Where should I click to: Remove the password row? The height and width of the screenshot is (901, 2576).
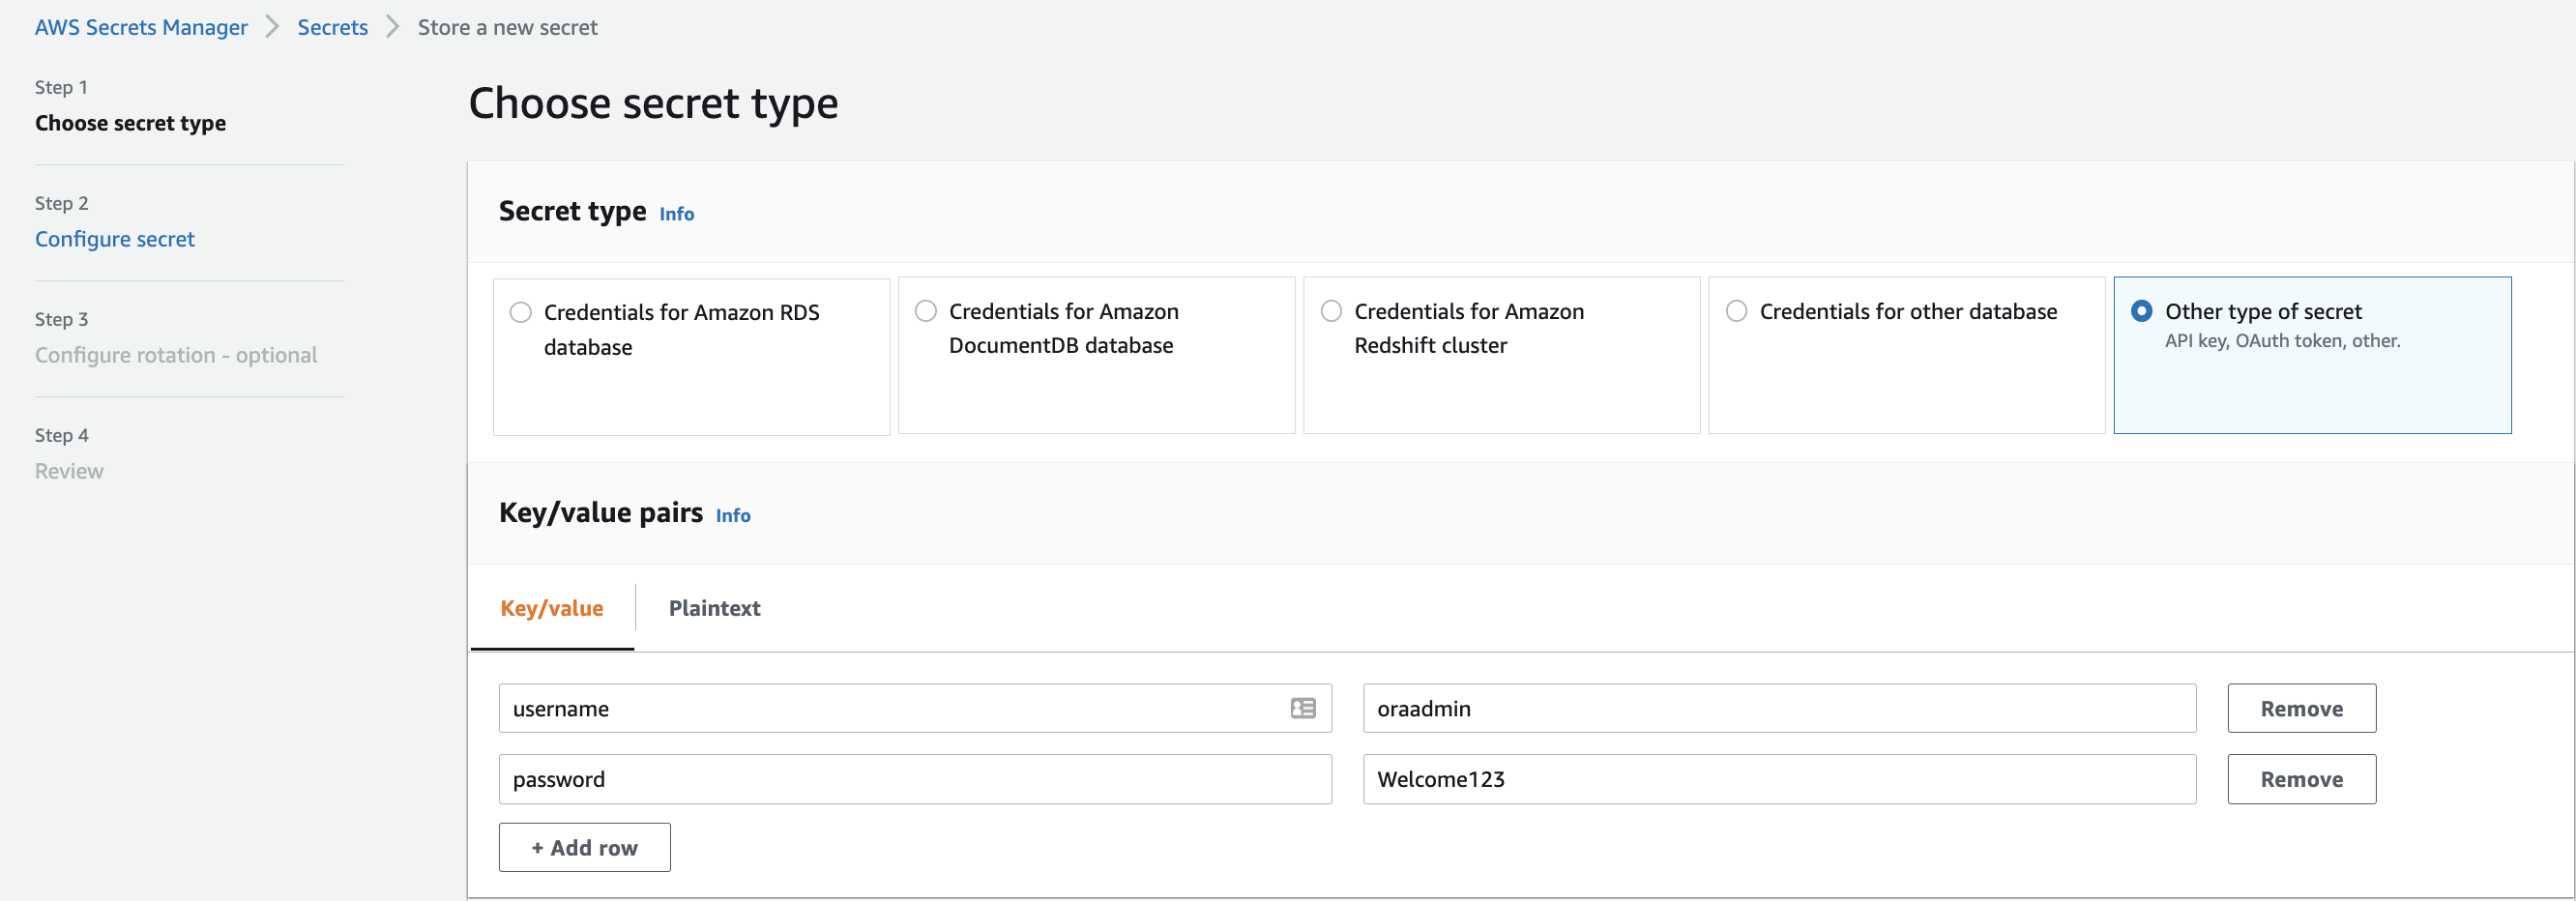click(2300, 779)
